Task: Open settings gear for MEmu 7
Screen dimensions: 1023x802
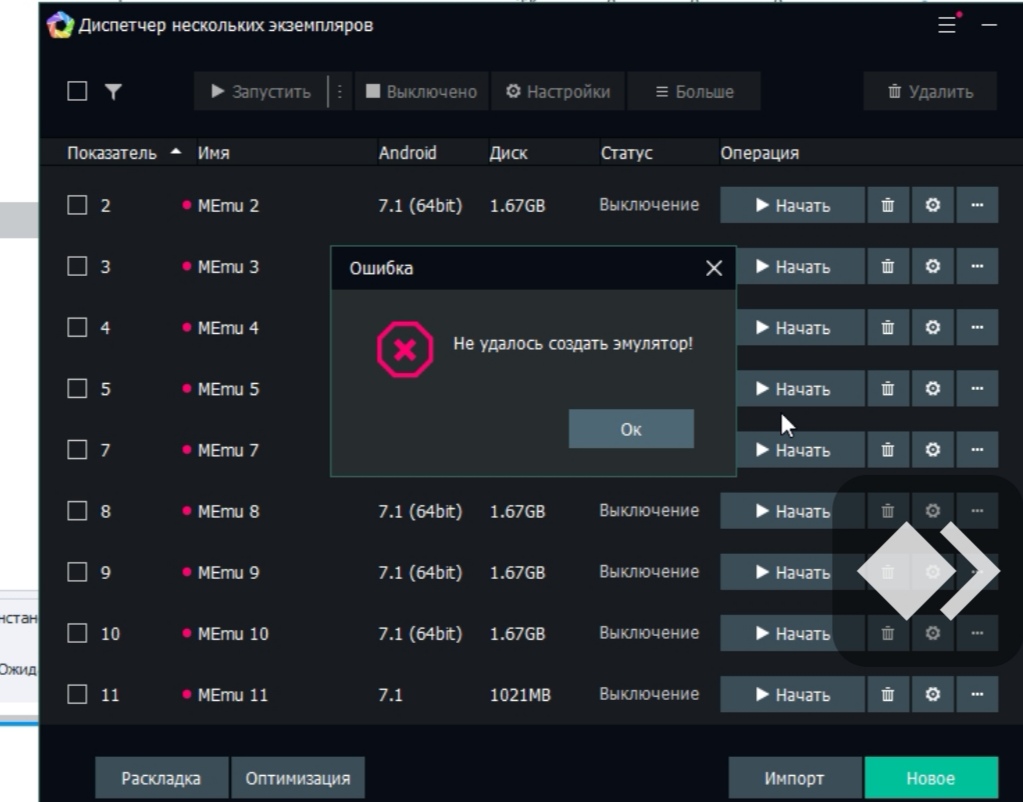Action: tap(932, 450)
